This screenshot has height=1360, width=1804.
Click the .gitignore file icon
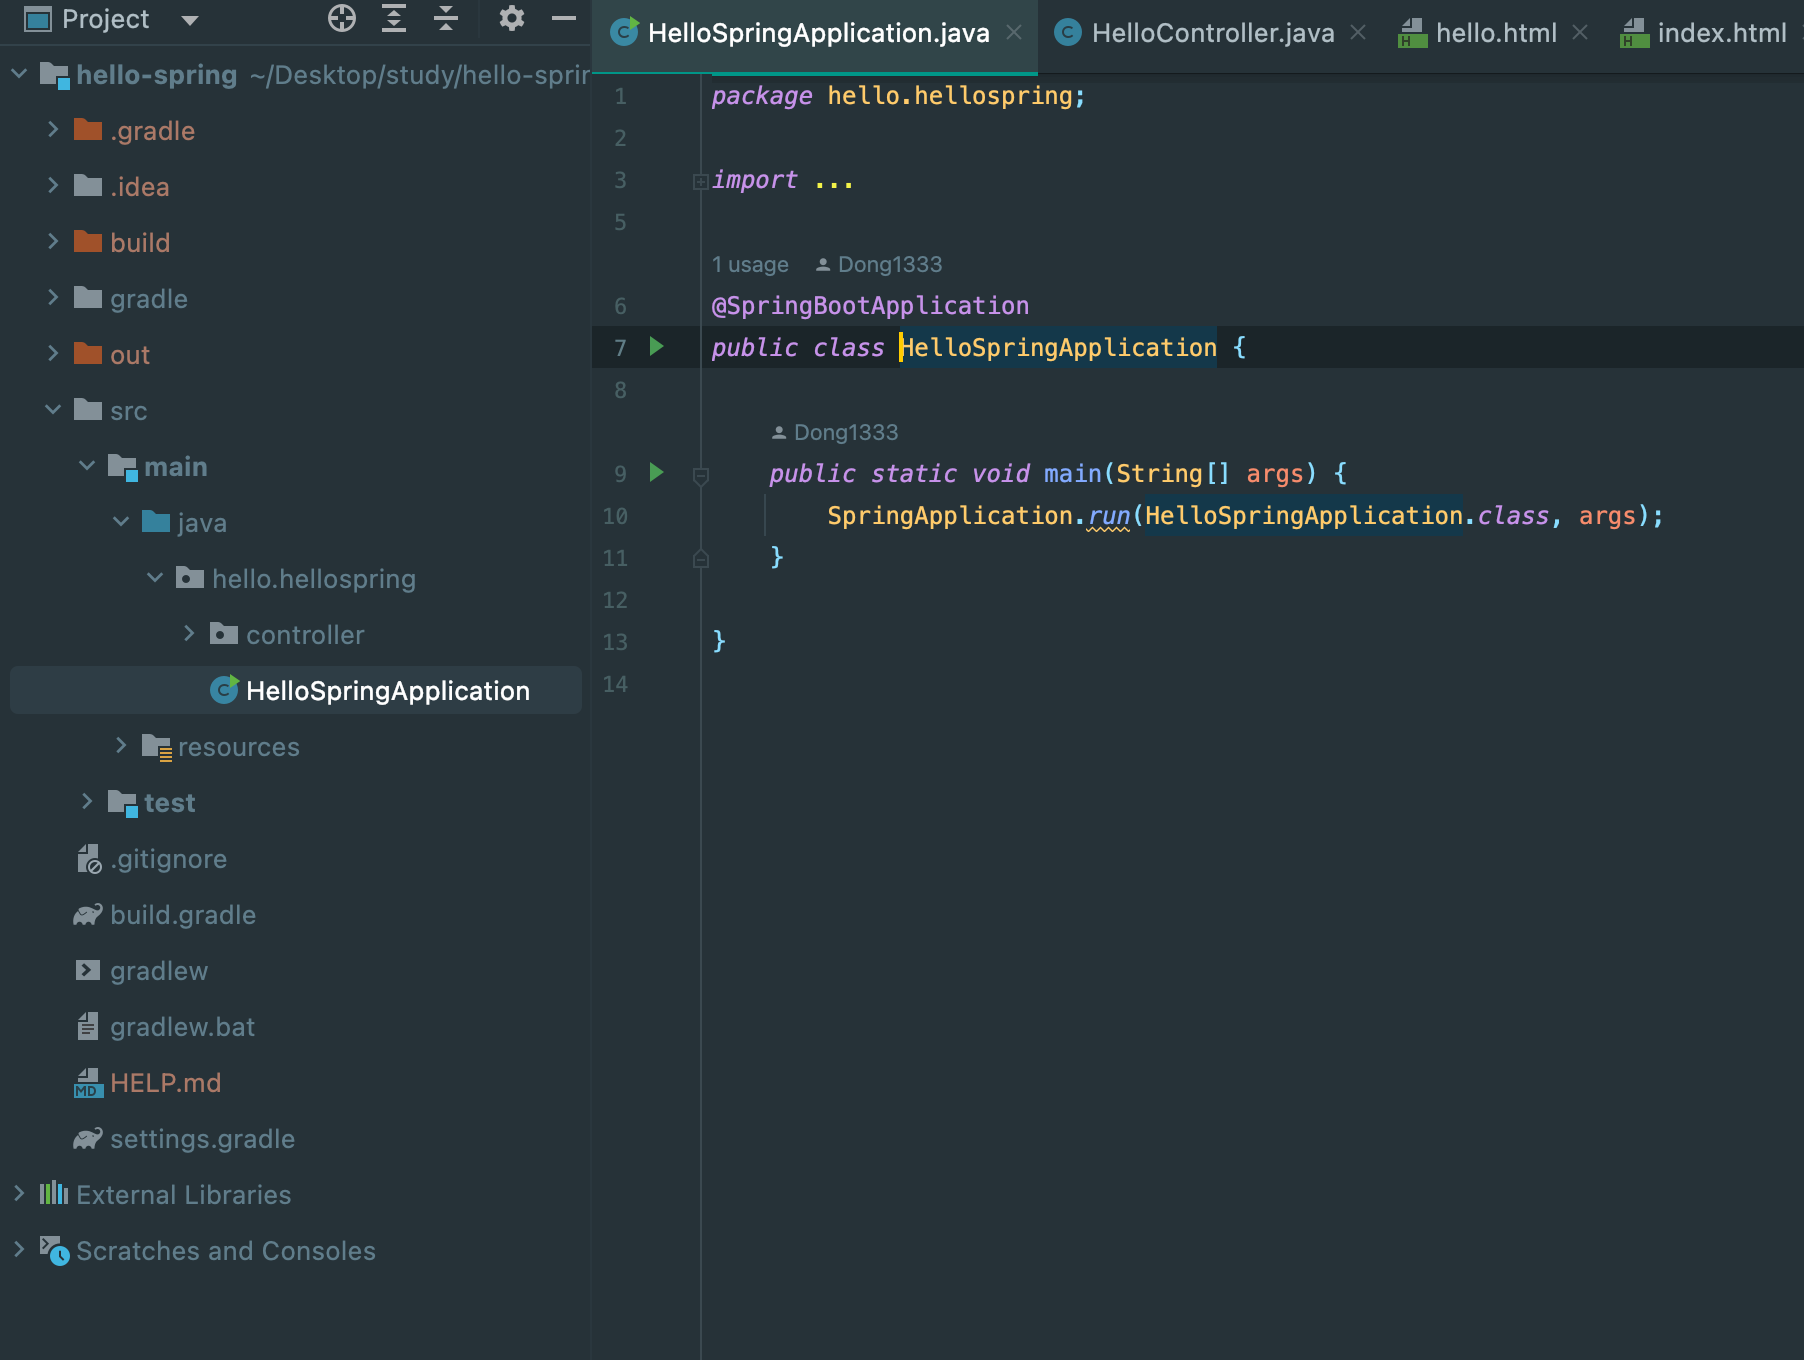(x=89, y=859)
